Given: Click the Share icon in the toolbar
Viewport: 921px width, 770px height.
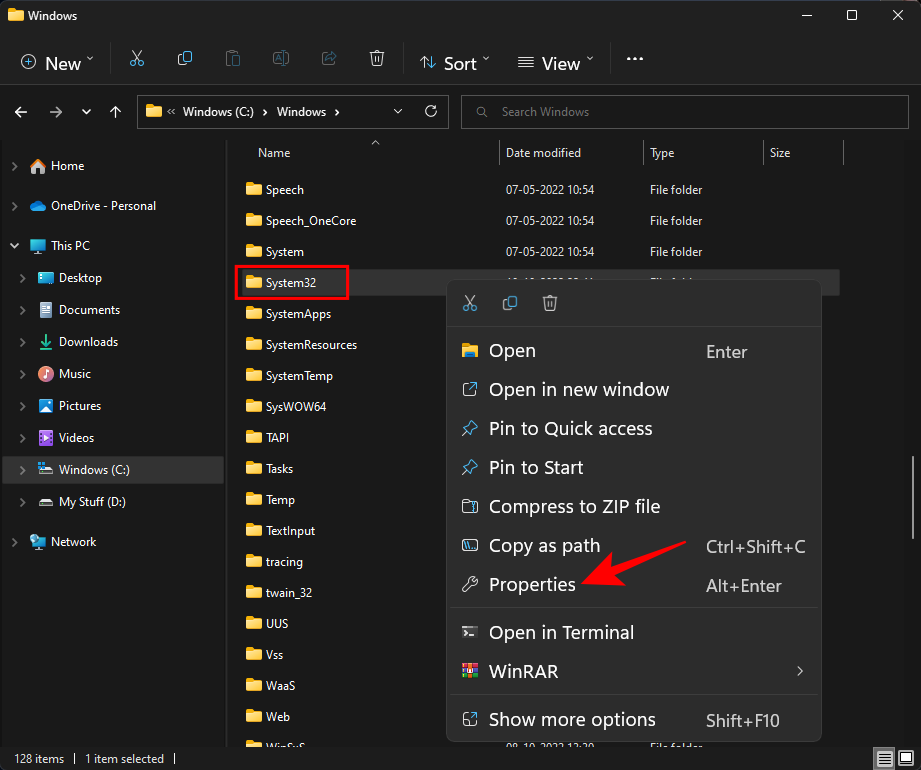Looking at the screenshot, I should click(329, 58).
